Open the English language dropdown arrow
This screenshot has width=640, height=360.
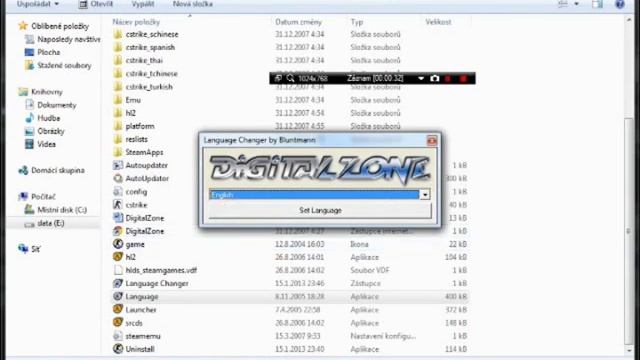click(x=425, y=195)
